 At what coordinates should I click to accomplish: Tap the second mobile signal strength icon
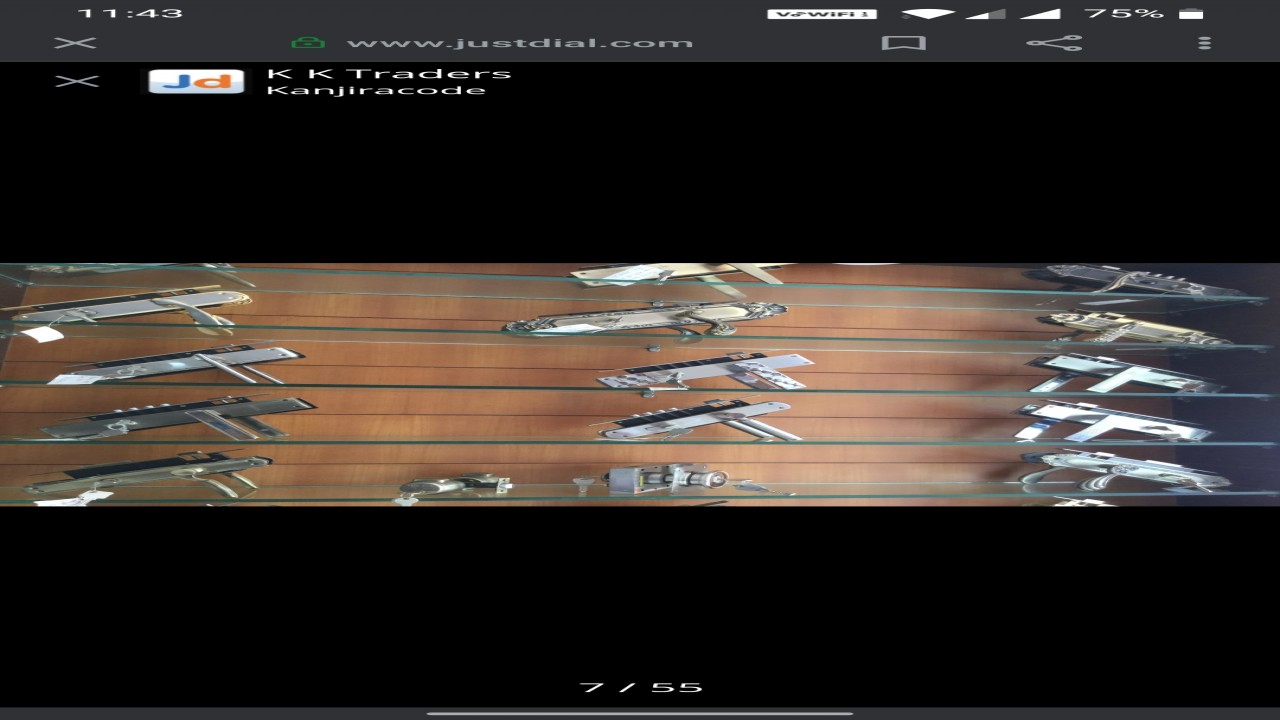1041,13
